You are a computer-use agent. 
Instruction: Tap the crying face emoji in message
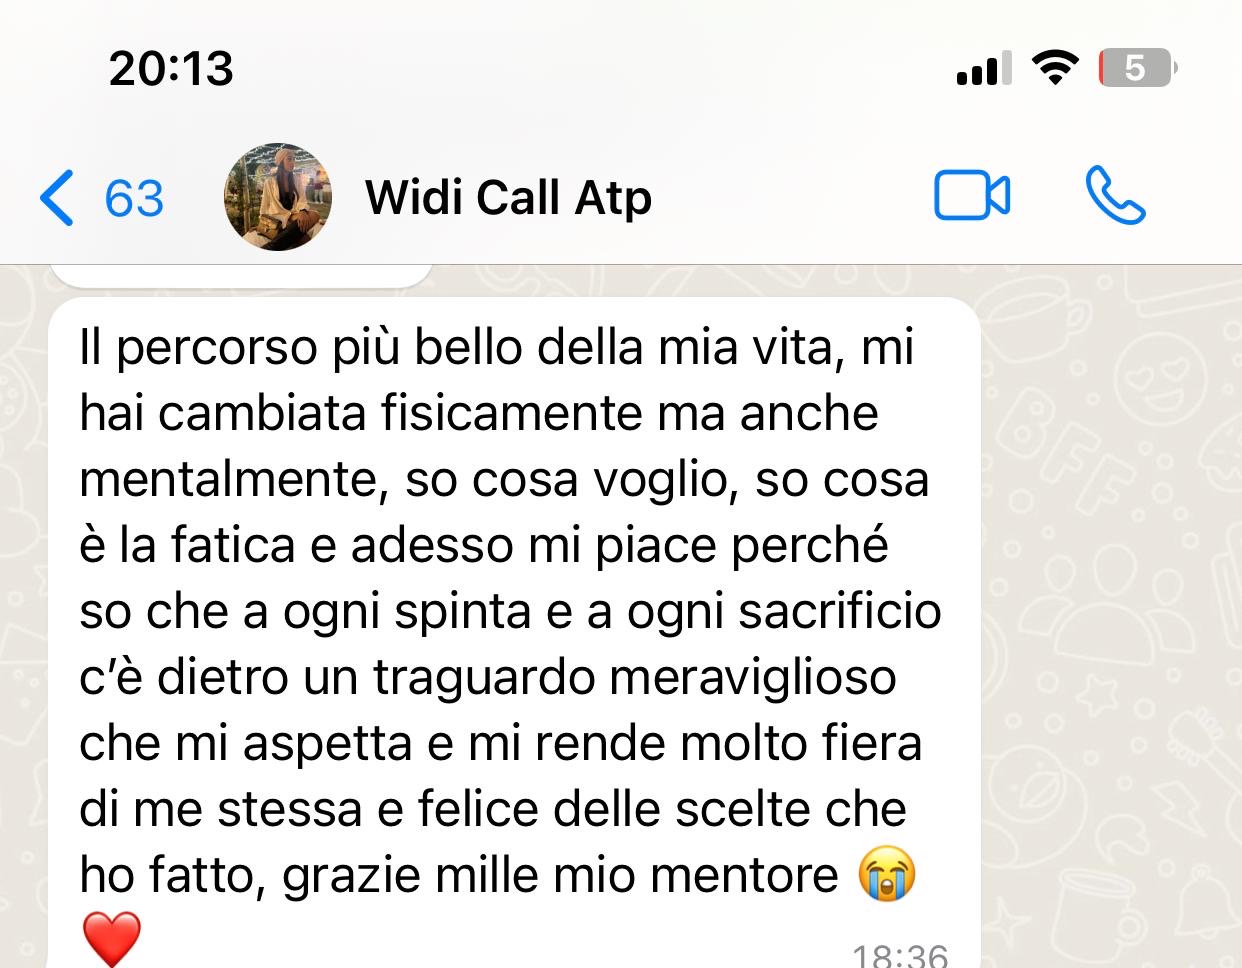(887, 875)
